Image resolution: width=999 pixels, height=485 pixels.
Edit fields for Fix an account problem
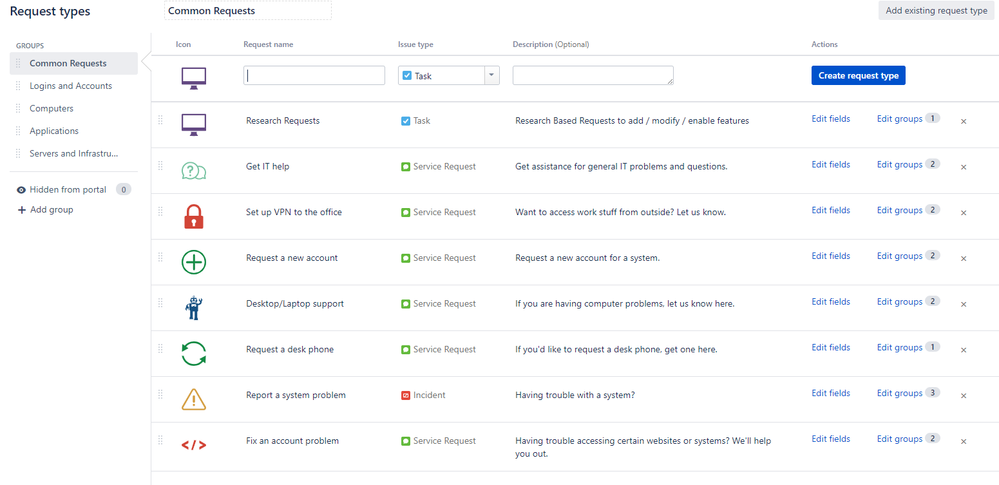[x=831, y=439]
